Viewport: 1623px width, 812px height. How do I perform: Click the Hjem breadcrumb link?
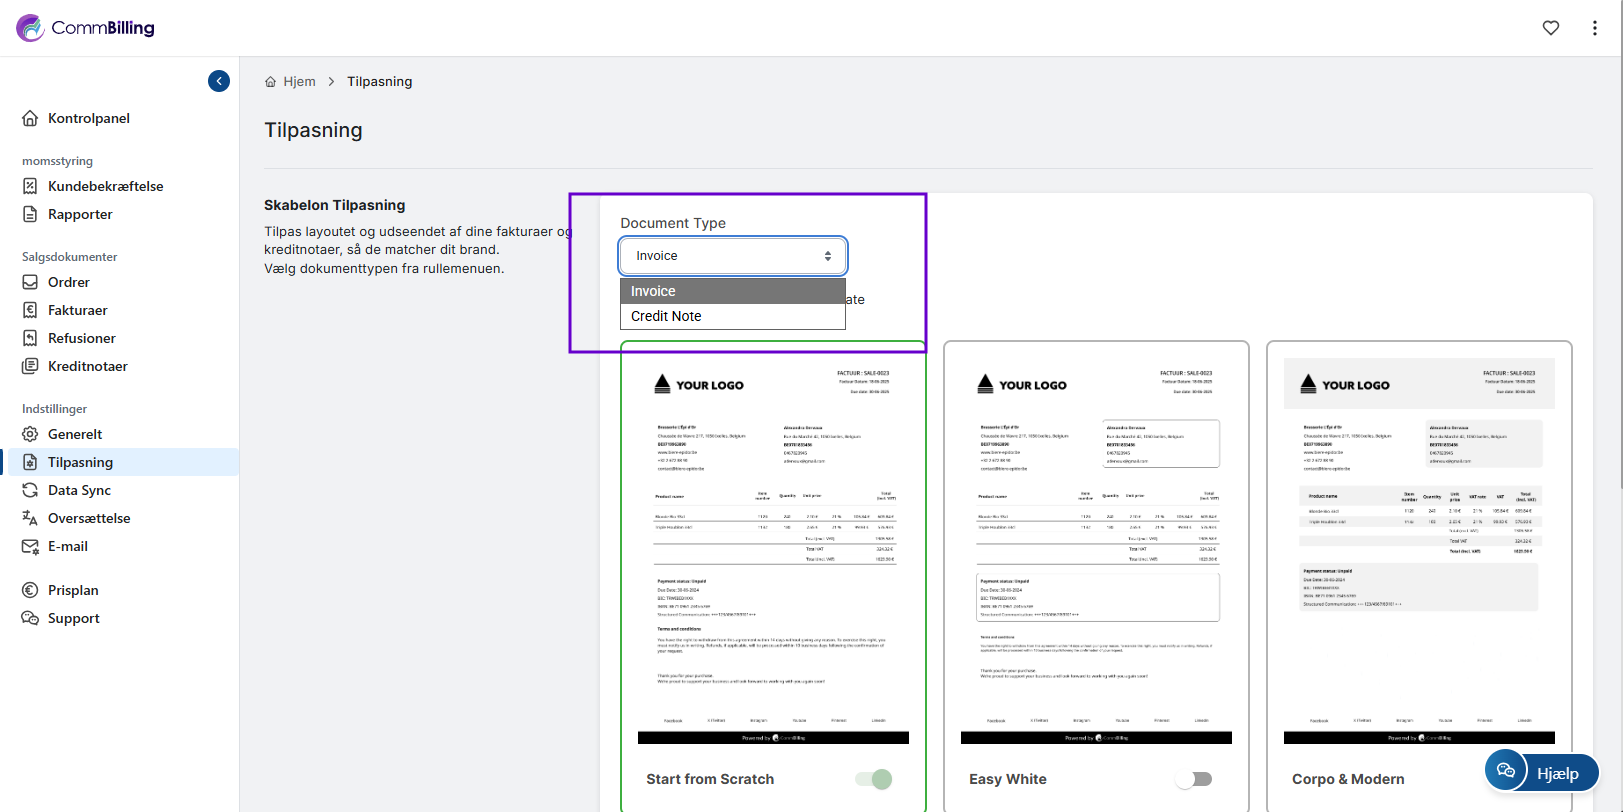(x=299, y=82)
